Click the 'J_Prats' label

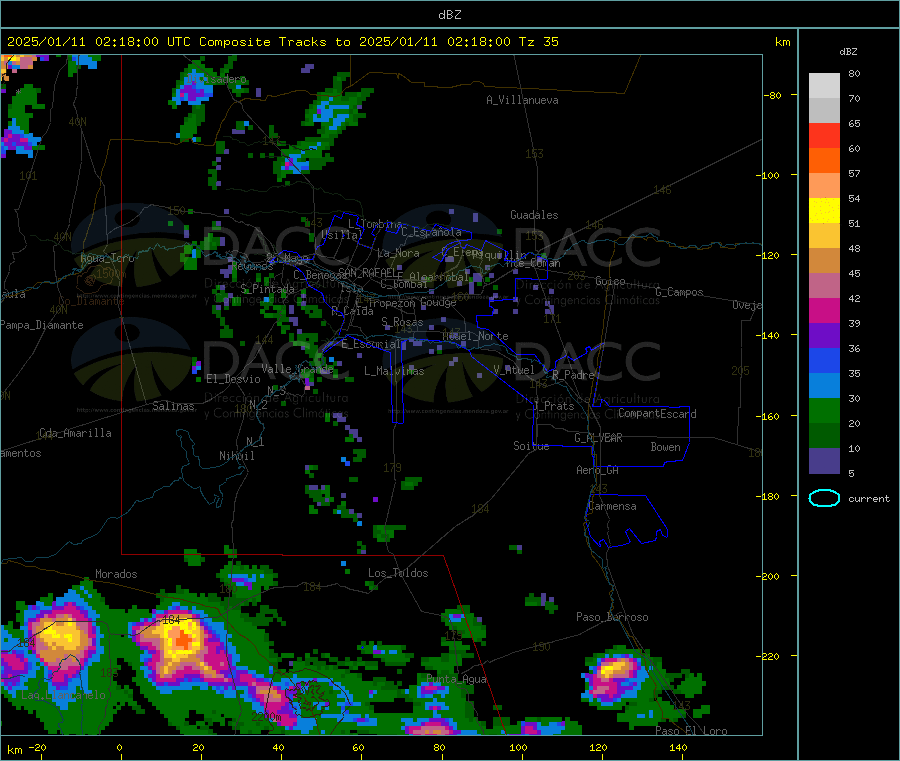(553, 405)
